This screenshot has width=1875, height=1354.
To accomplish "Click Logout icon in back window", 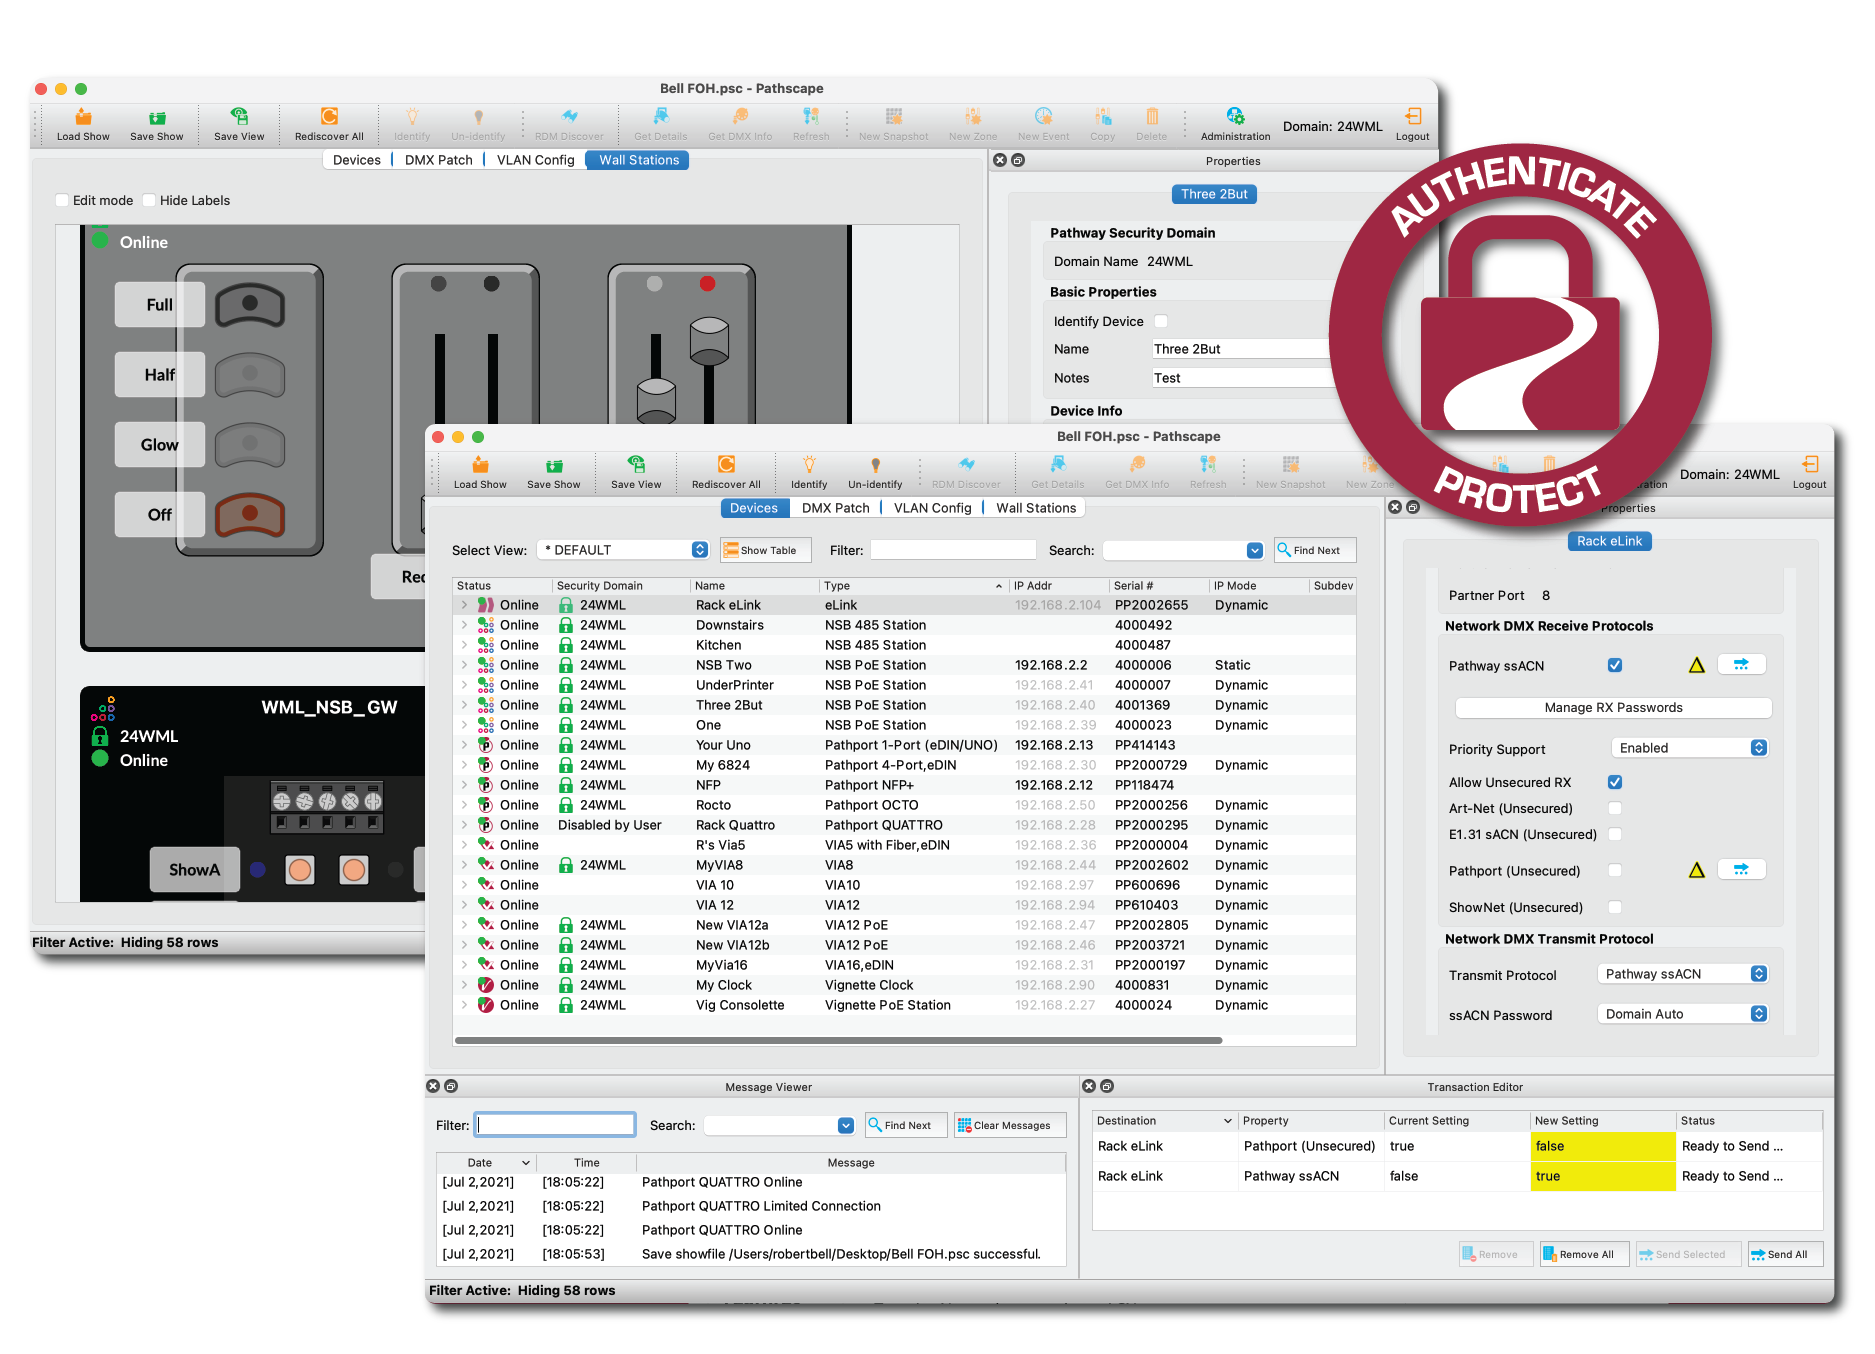I will tap(1413, 117).
